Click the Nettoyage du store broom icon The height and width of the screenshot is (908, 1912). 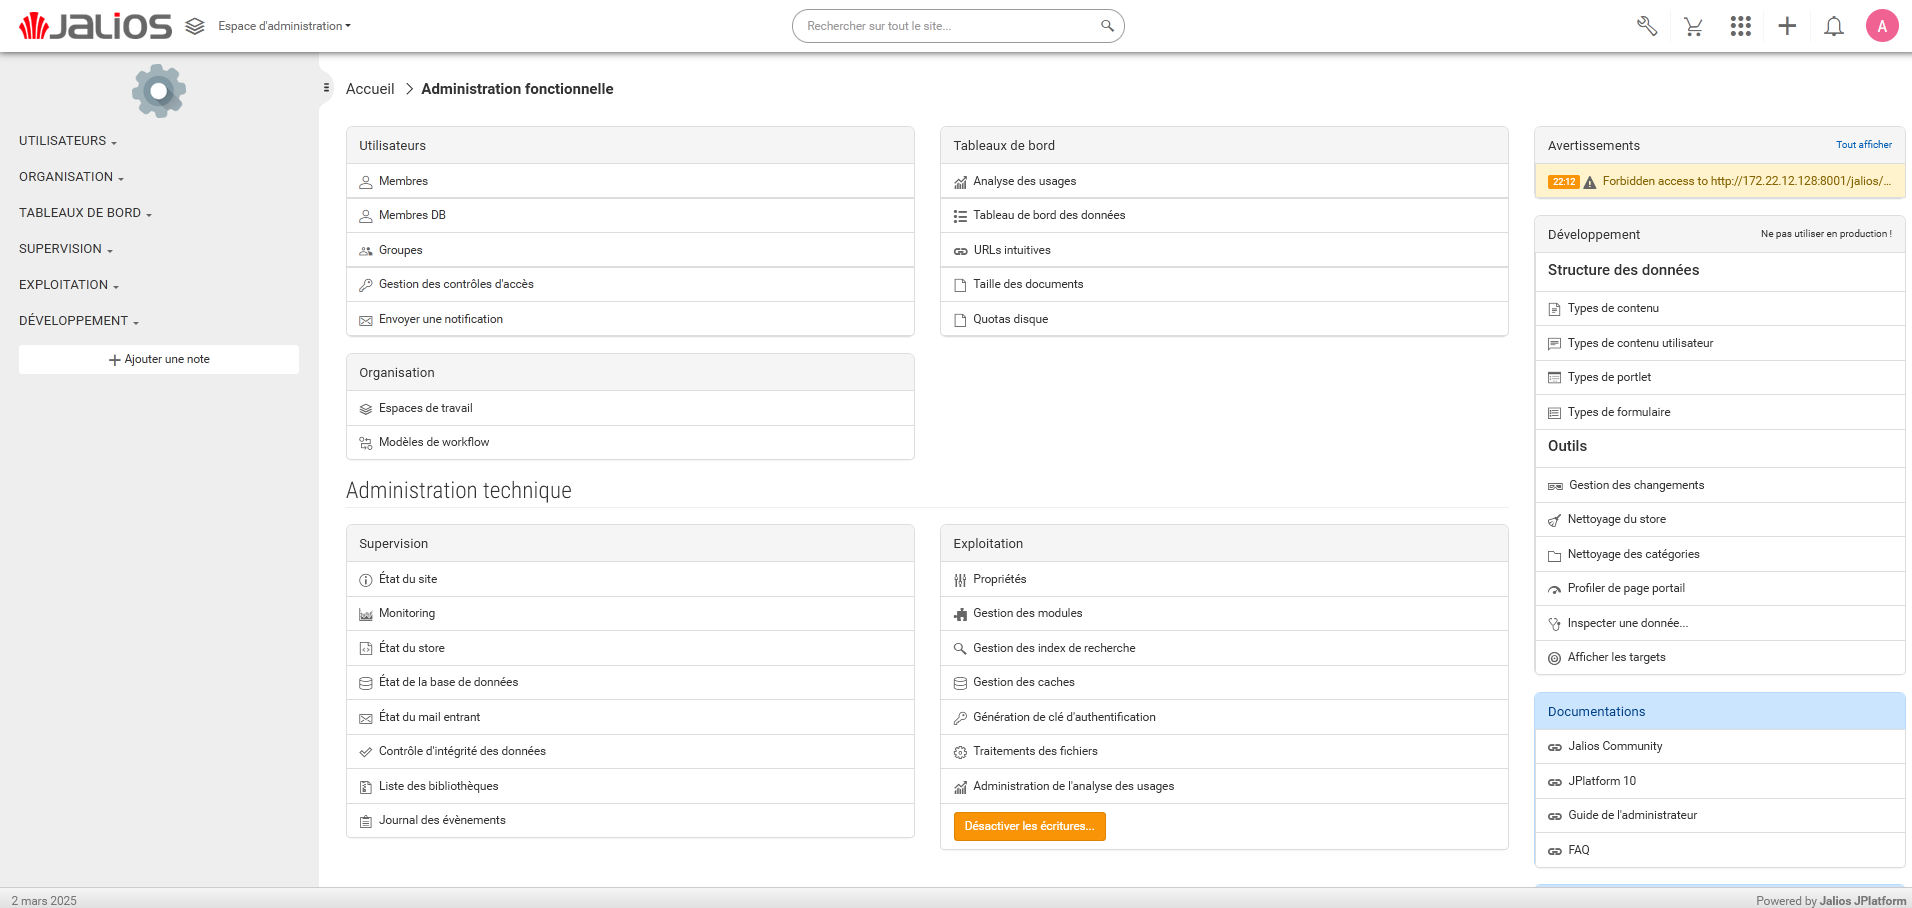tap(1554, 520)
